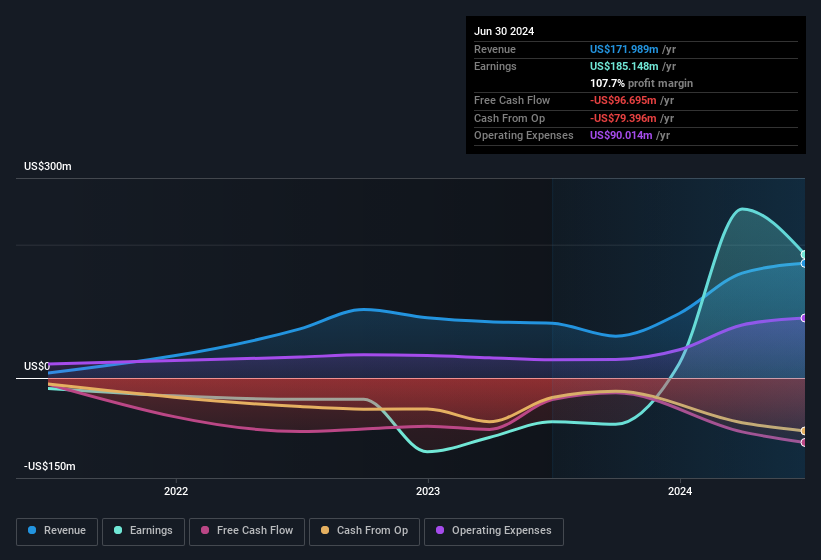Image resolution: width=821 pixels, height=560 pixels.
Task: Click the 107.7% profit margin text
Action: (x=641, y=83)
